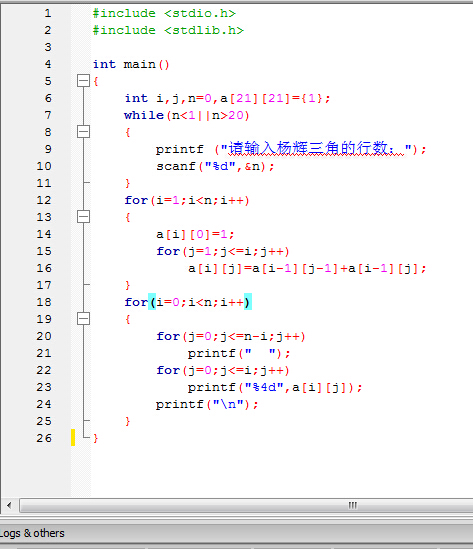Collapse the main function fold at line 5

click(x=83, y=81)
